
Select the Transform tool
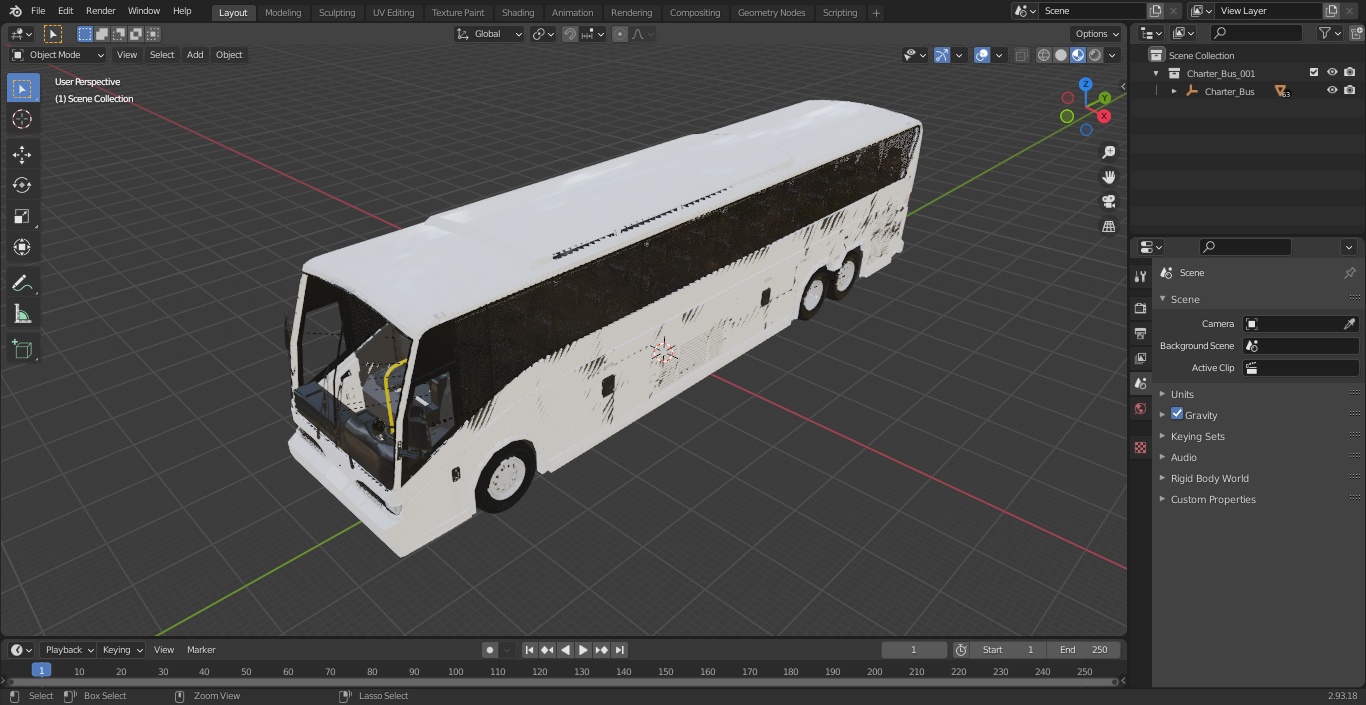click(x=22, y=247)
